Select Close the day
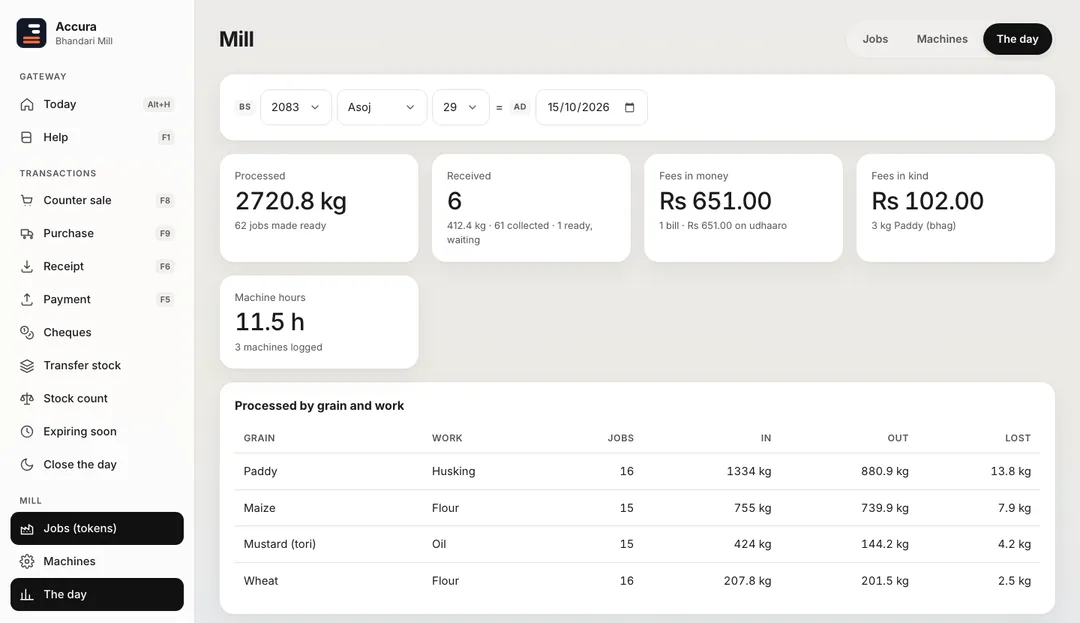 97,465
